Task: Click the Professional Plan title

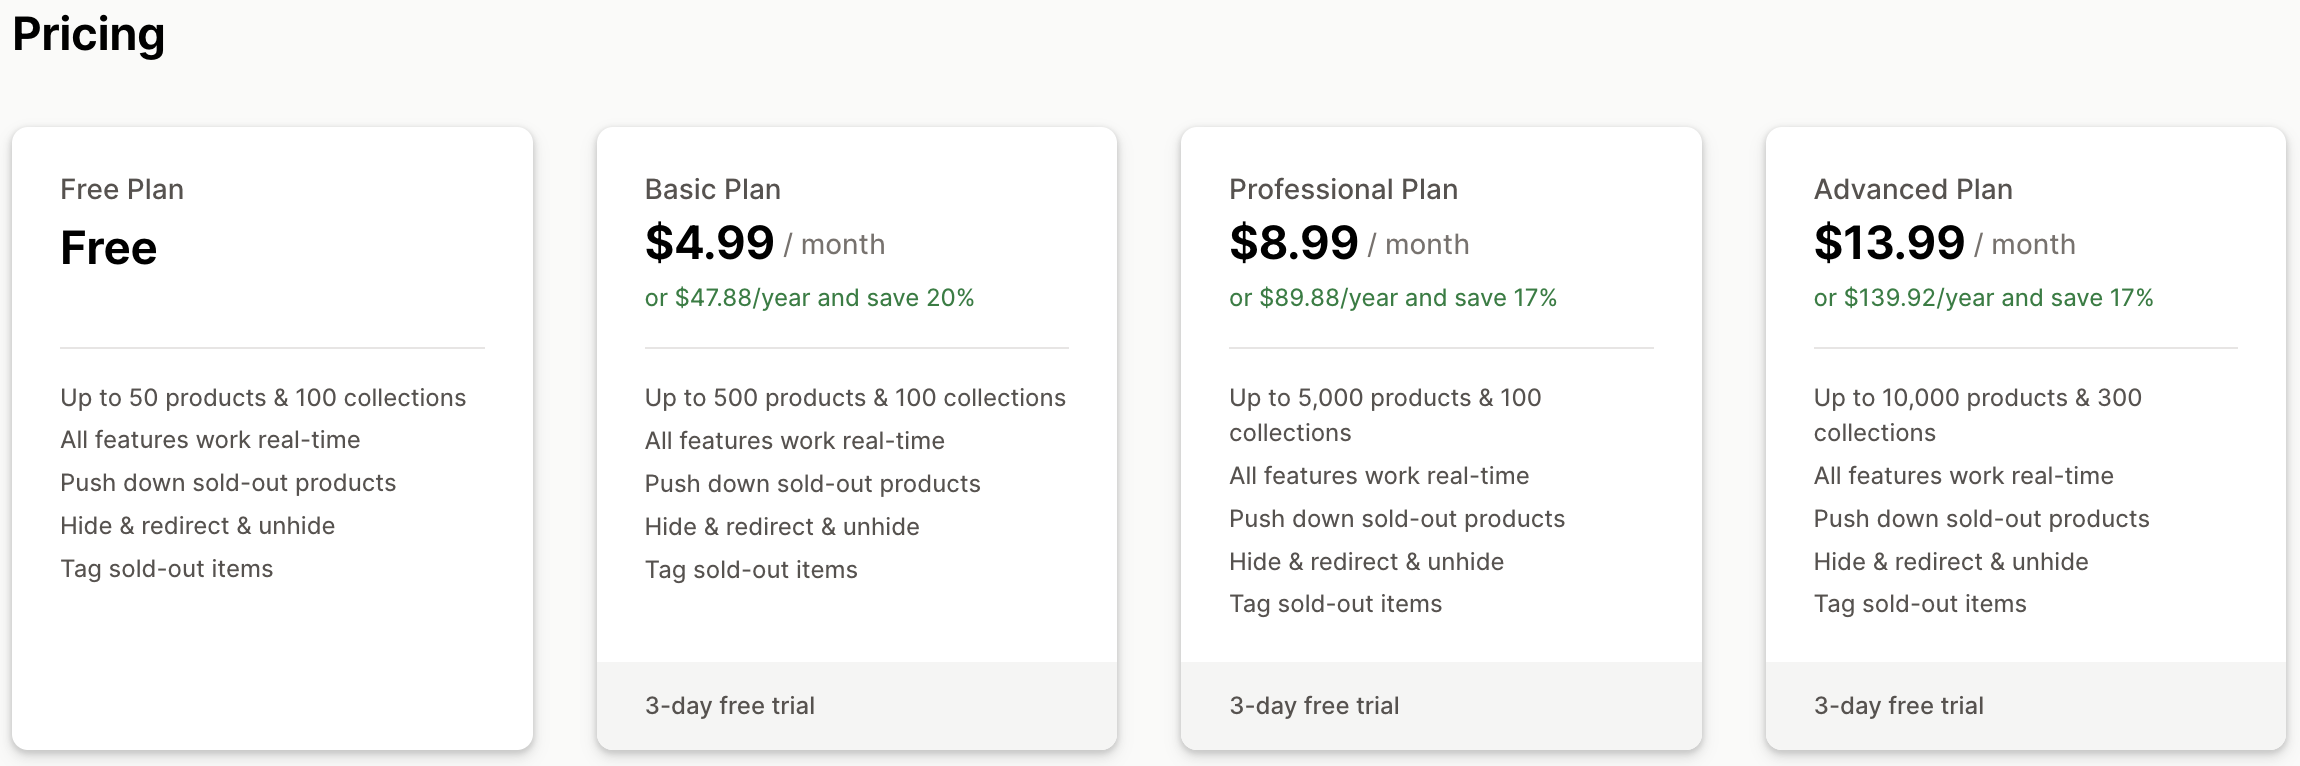Action: 1343,189
